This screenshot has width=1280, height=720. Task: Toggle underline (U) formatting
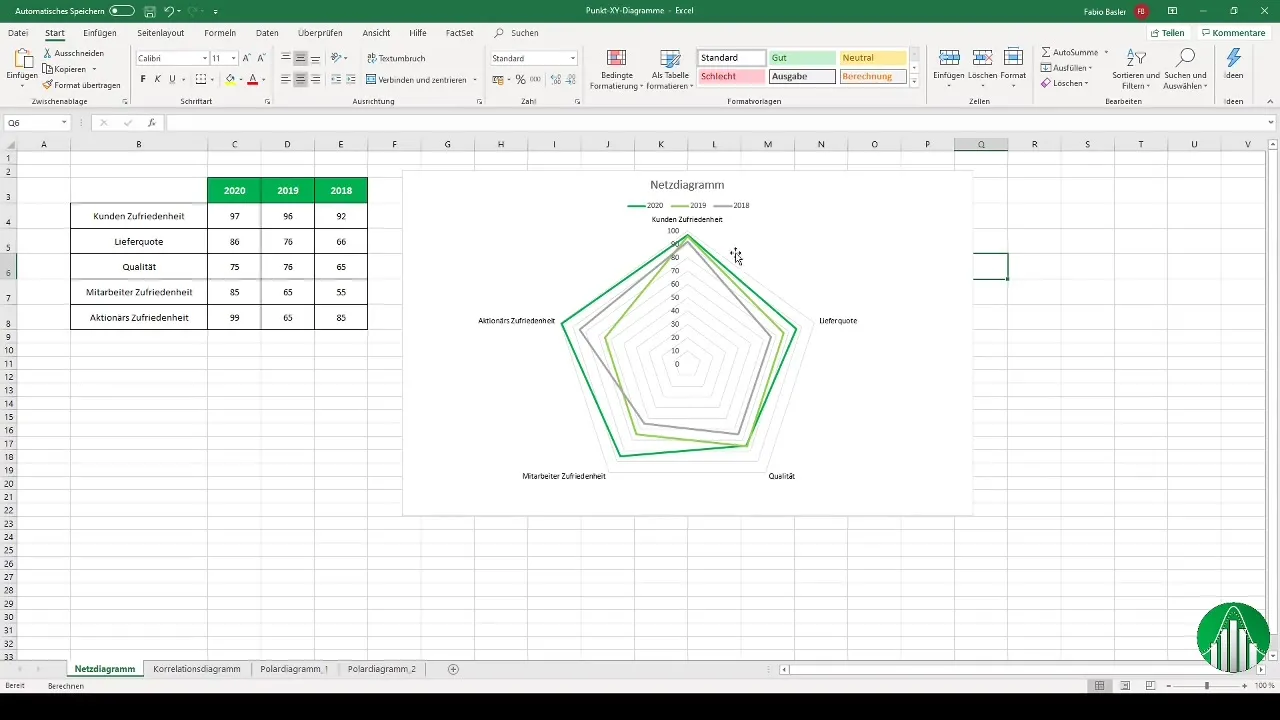(172, 79)
